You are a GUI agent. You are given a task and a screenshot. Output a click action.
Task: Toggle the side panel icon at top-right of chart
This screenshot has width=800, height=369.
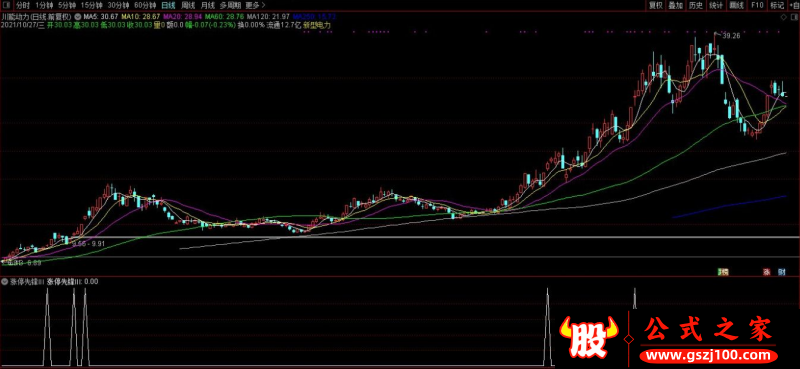(x=794, y=17)
